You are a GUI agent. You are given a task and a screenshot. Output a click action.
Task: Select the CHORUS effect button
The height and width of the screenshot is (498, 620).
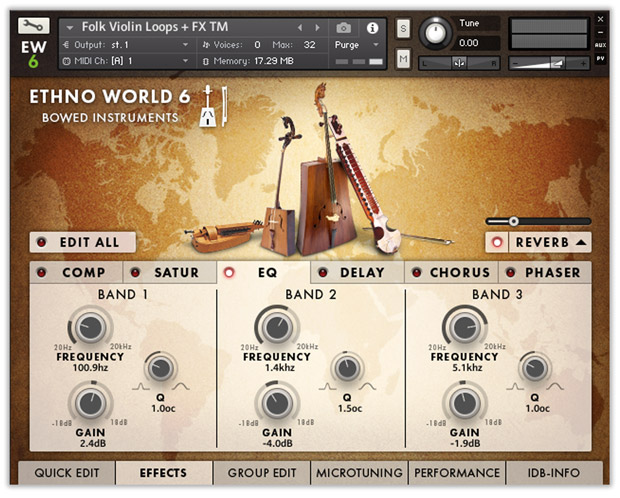[x=459, y=272]
